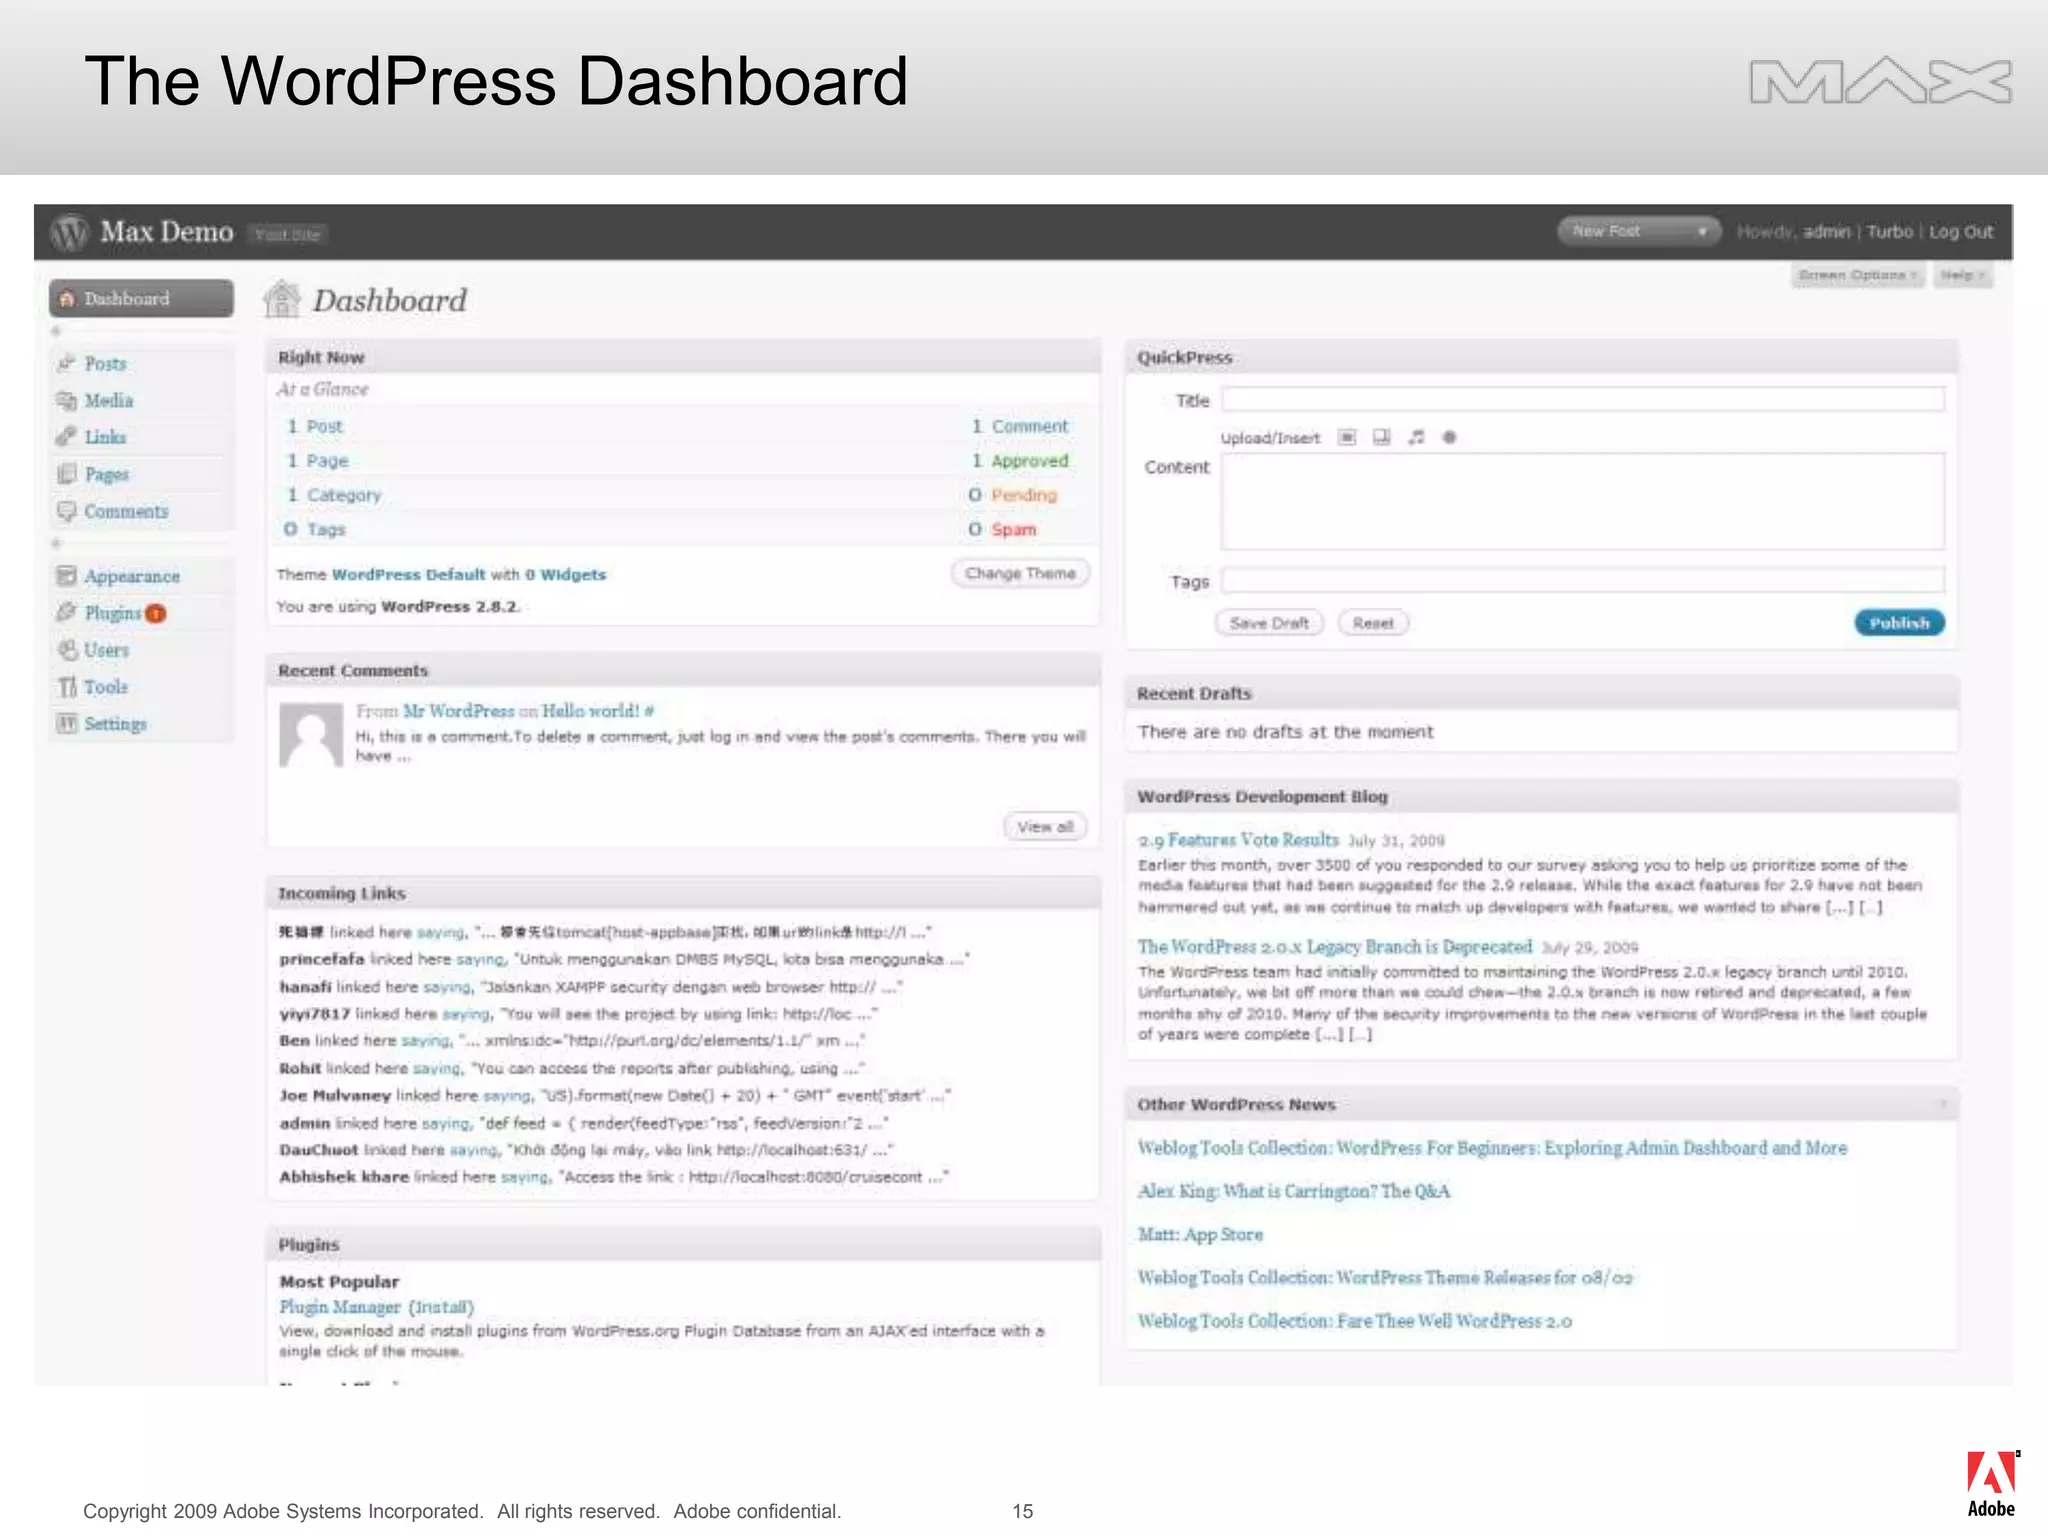This screenshot has height=1536, width=2048.
Task: Focus the QuickPress Title field
Action: point(1583,400)
